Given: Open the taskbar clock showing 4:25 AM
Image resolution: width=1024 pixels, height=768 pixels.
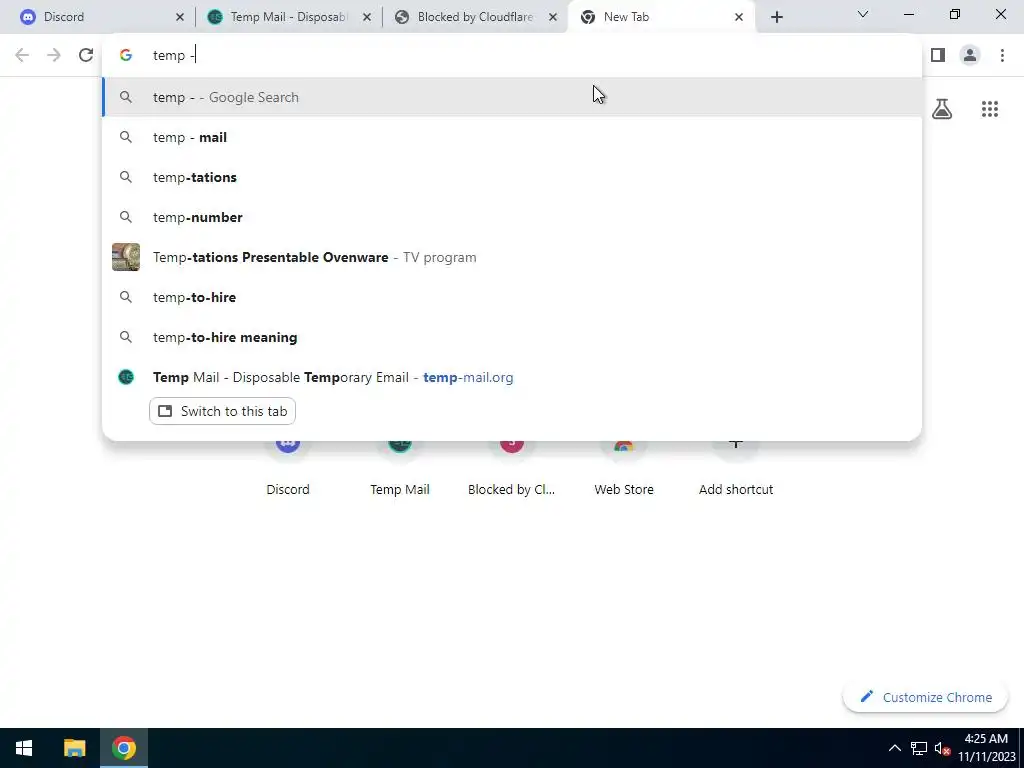Looking at the screenshot, I should [x=986, y=748].
